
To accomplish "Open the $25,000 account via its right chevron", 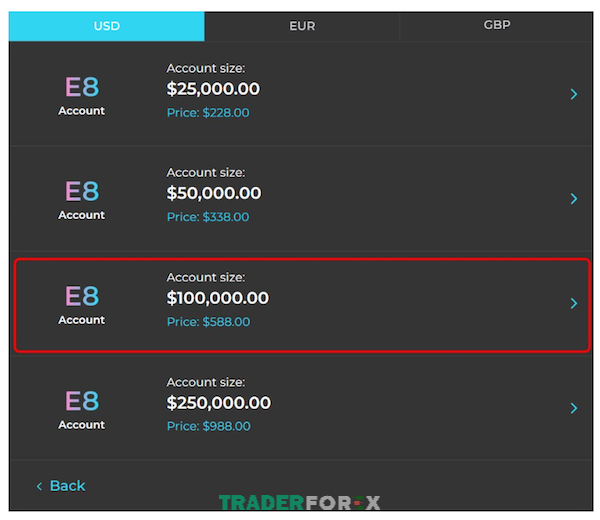I will point(574,94).
